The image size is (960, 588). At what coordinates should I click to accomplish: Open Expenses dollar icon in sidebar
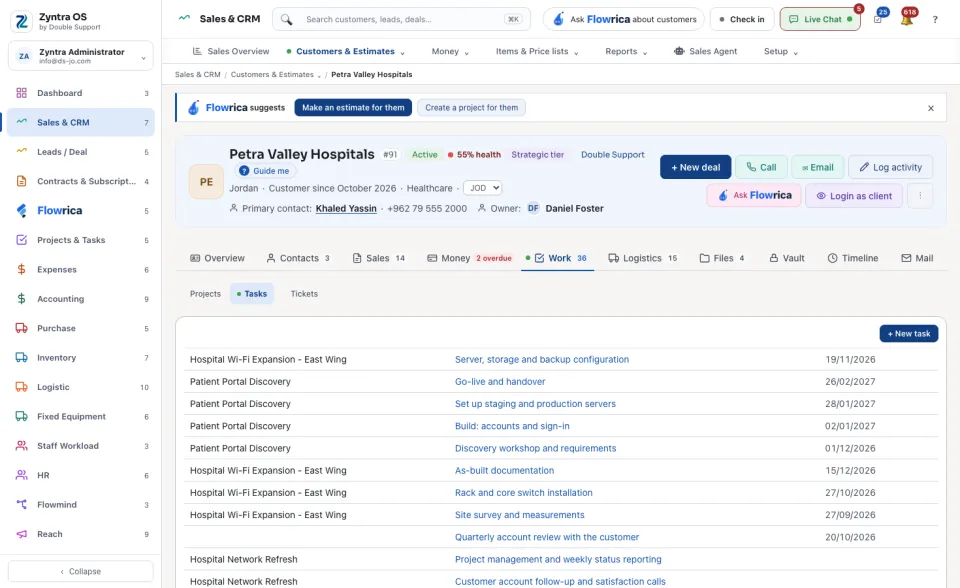pos(21,270)
